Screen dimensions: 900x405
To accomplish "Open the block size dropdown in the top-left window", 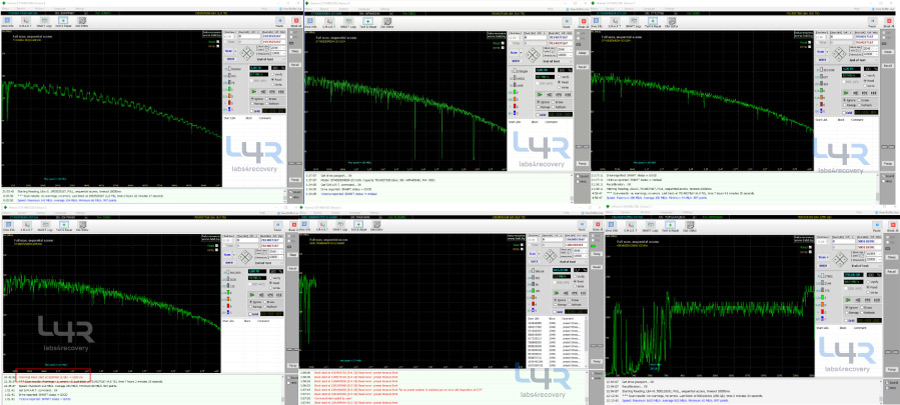I will click(x=278, y=48).
